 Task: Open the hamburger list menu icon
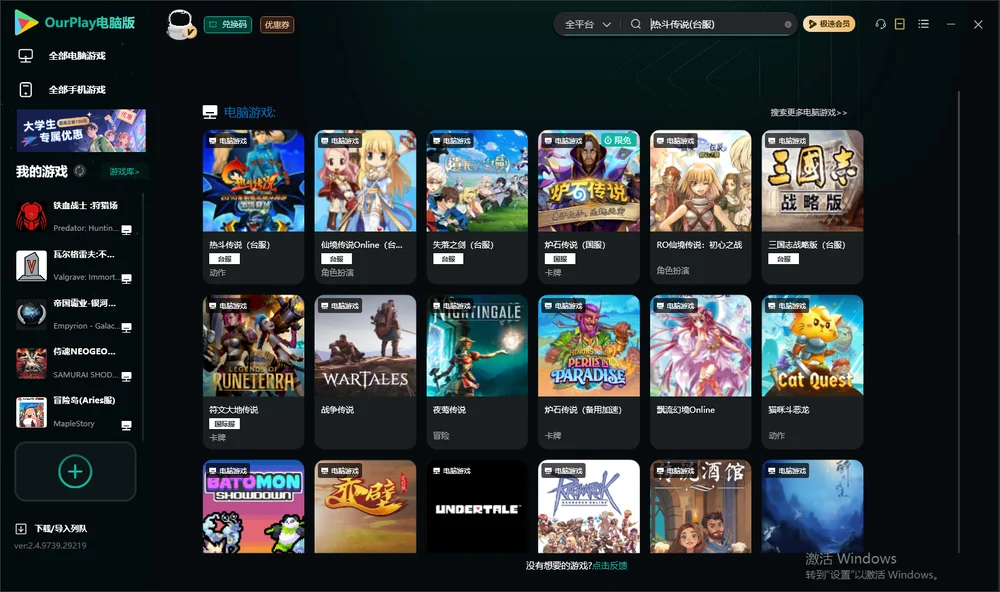click(x=923, y=24)
